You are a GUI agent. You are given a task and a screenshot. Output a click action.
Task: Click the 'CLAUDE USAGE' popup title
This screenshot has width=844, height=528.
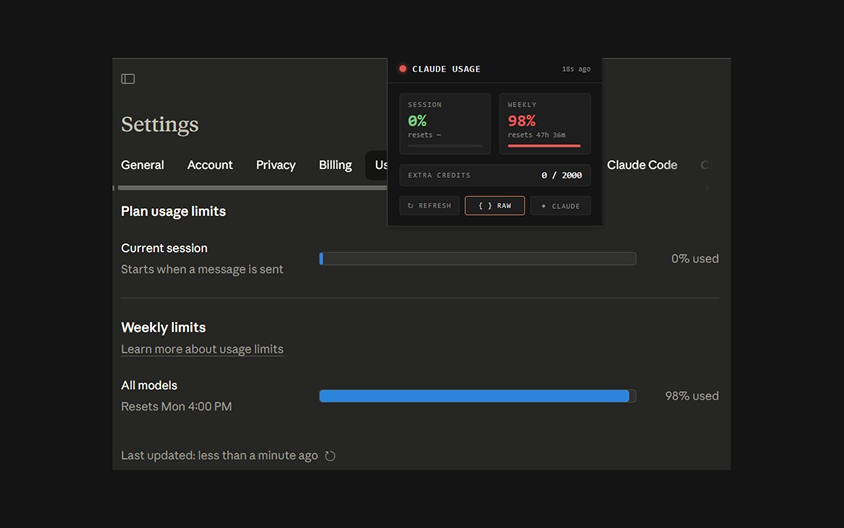(x=446, y=69)
